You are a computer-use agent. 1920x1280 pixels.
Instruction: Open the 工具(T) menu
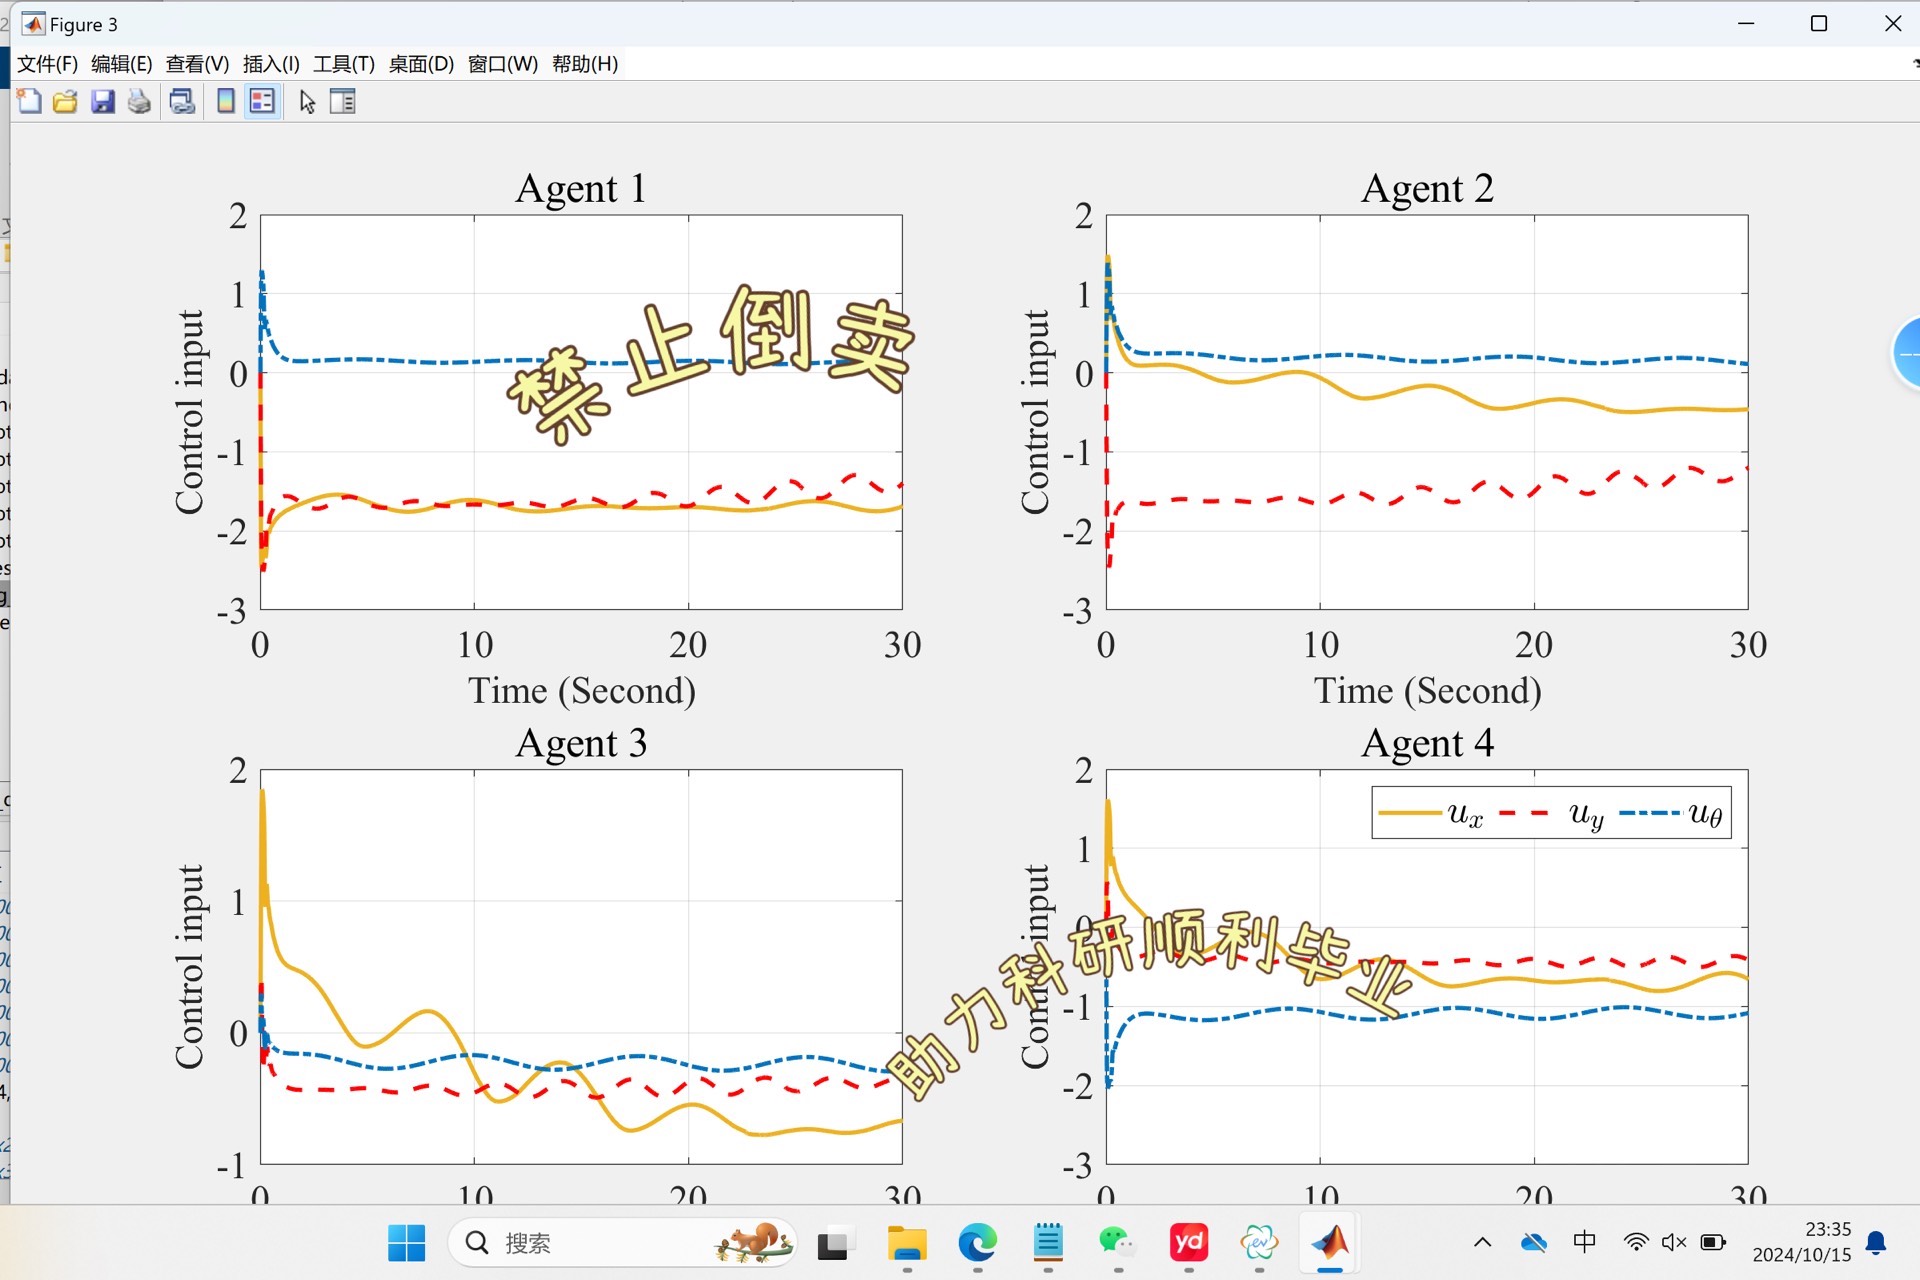[343, 64]
